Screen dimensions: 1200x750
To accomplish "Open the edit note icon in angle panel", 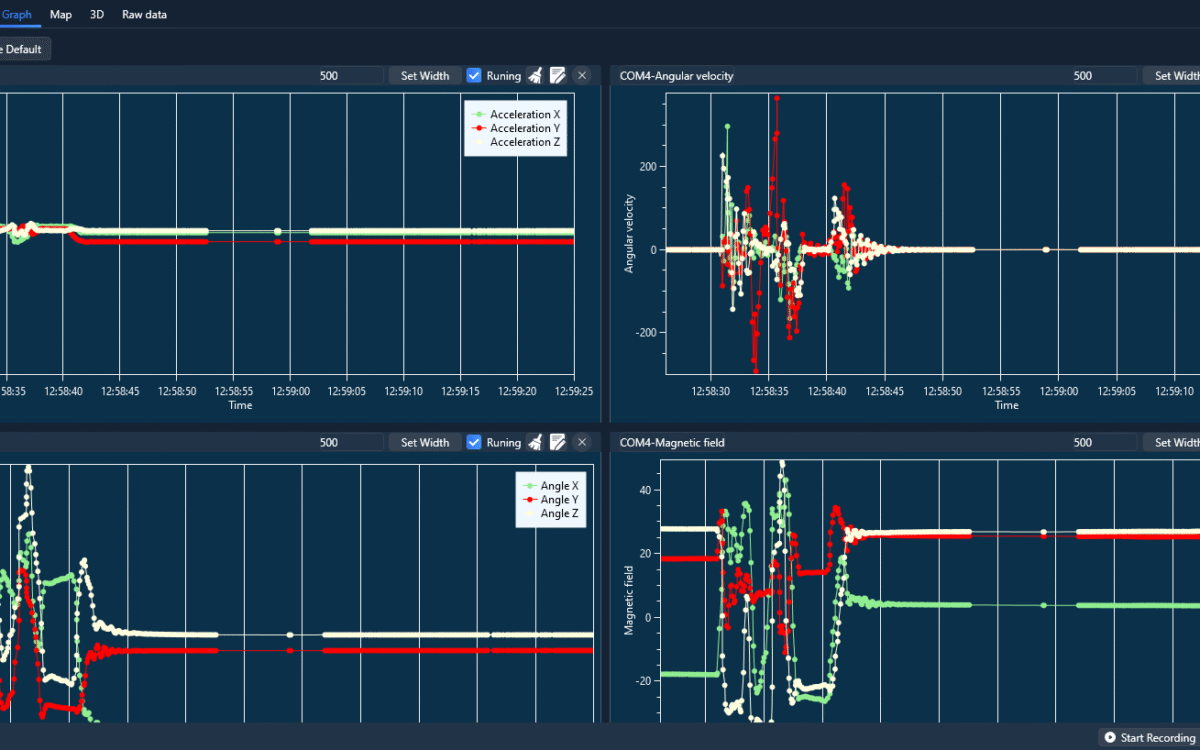I will point(558,443).
